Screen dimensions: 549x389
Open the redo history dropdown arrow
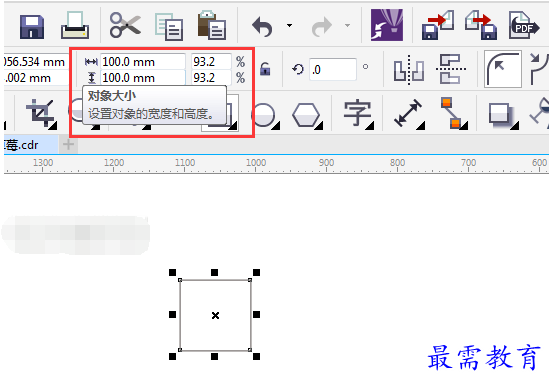point(347,25)
